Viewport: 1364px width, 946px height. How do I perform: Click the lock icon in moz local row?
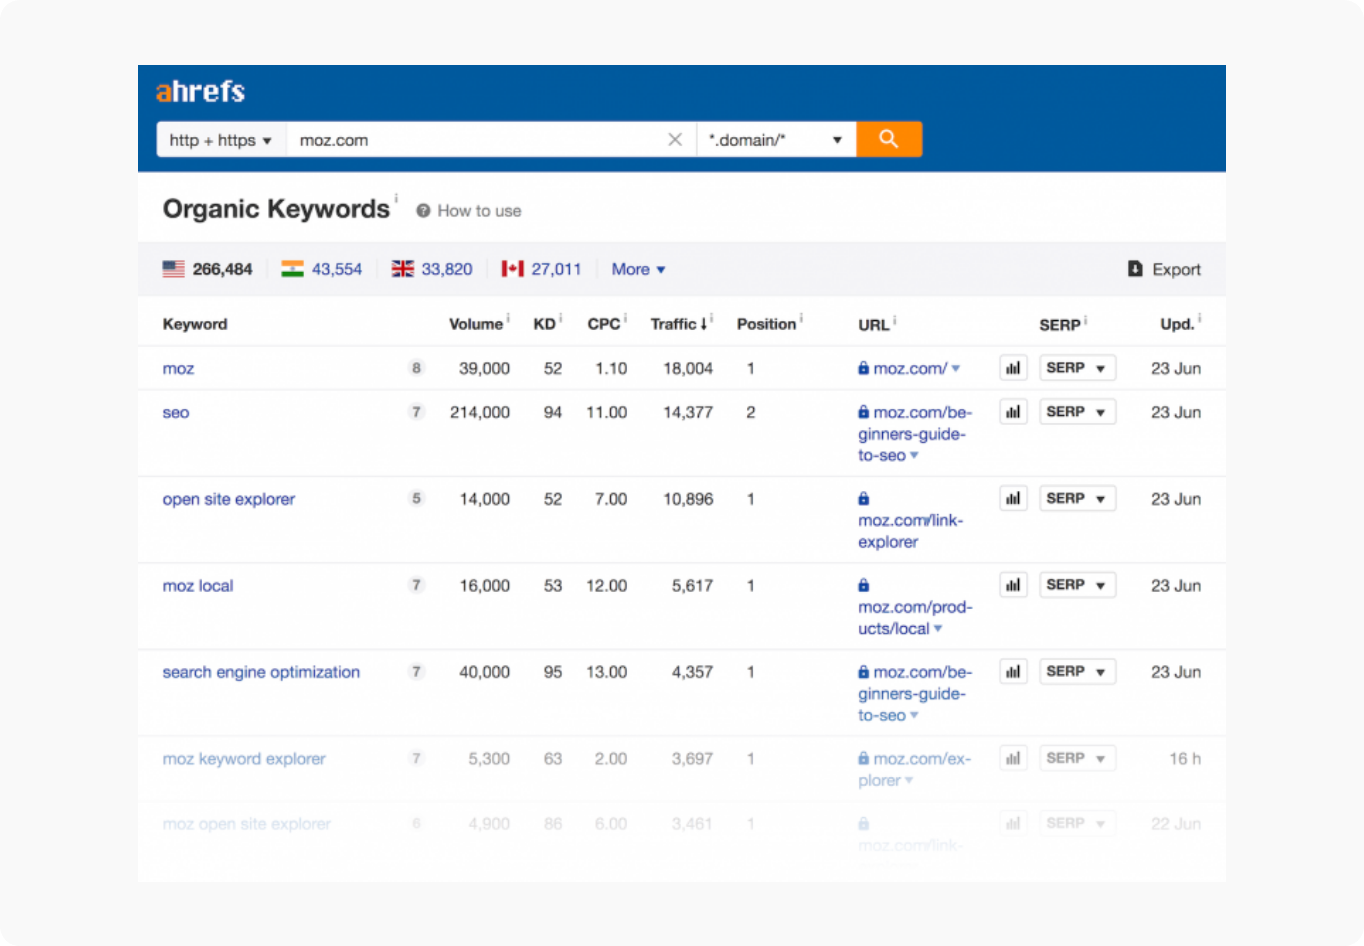[x=864, y=585]
